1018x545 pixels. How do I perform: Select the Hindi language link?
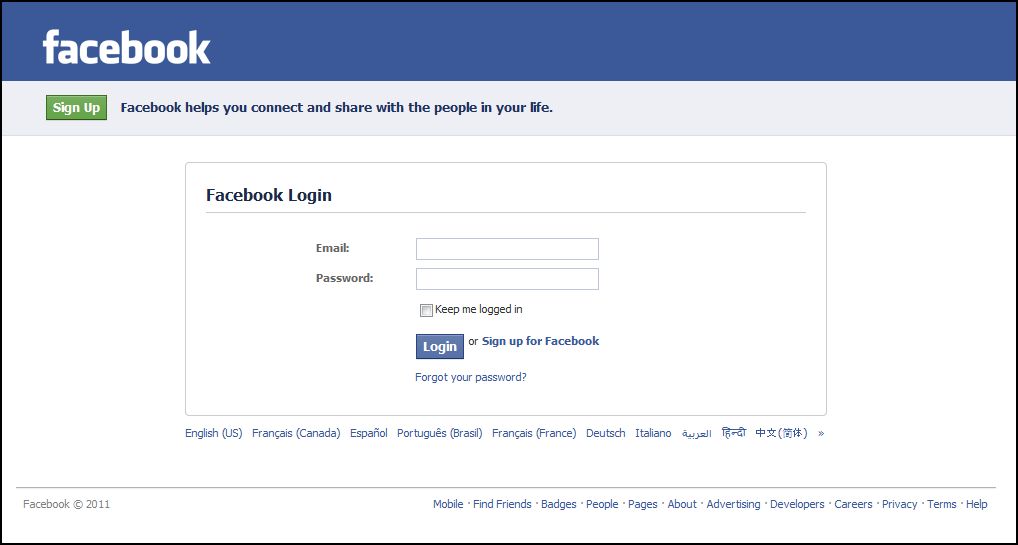pyautogui.click(x=734, y=433)
